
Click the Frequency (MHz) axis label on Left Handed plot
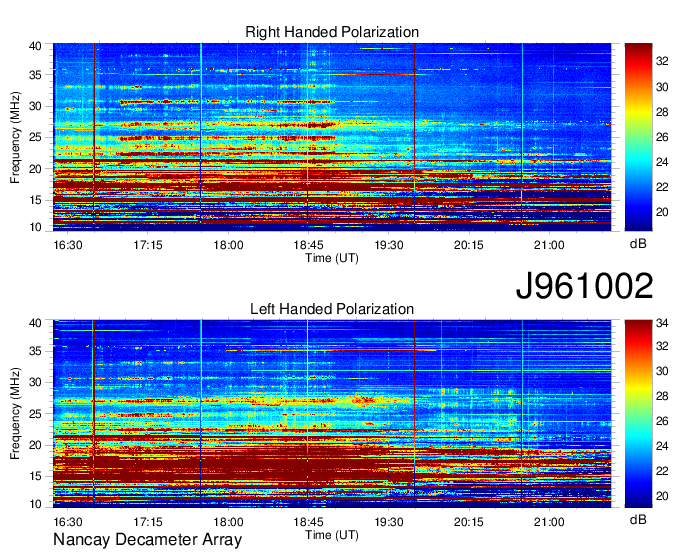click(x=15, y=414)
